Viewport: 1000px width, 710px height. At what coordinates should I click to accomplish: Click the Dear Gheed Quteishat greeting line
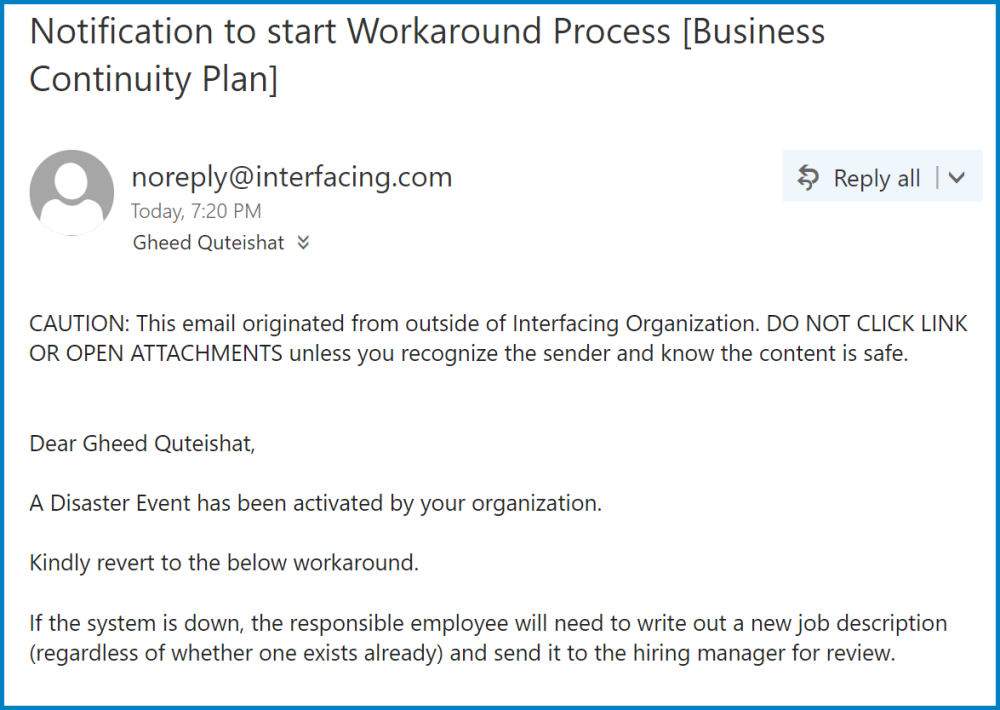[x=143, y=443]
